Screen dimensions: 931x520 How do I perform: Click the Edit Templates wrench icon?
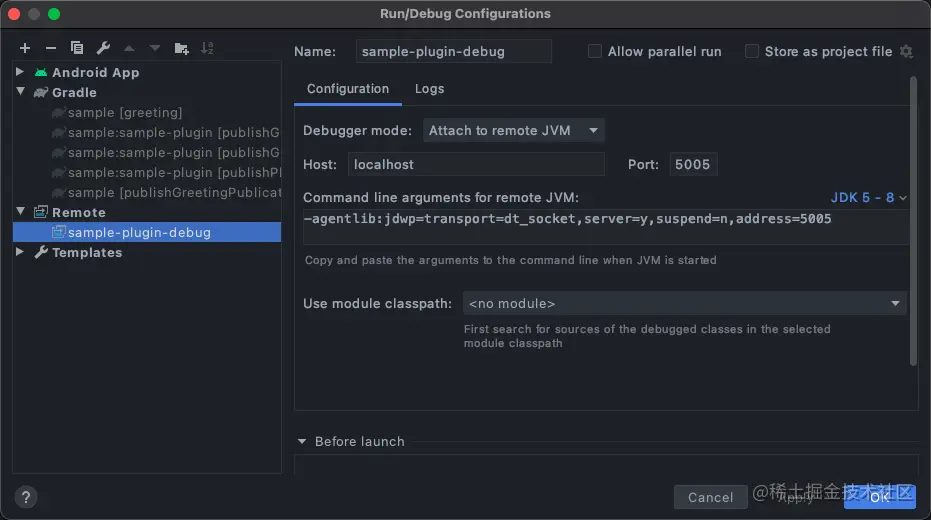coord(103,48)
